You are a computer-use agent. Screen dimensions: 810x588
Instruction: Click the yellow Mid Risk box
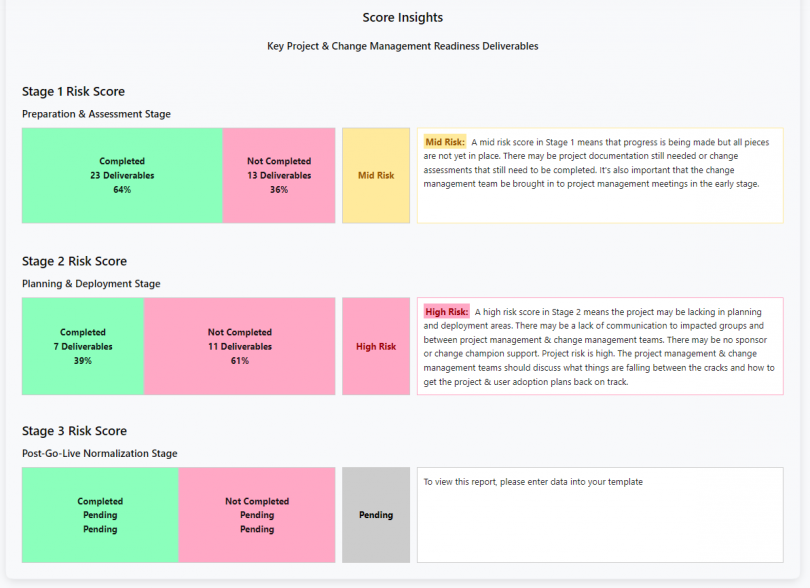(376, 175)
